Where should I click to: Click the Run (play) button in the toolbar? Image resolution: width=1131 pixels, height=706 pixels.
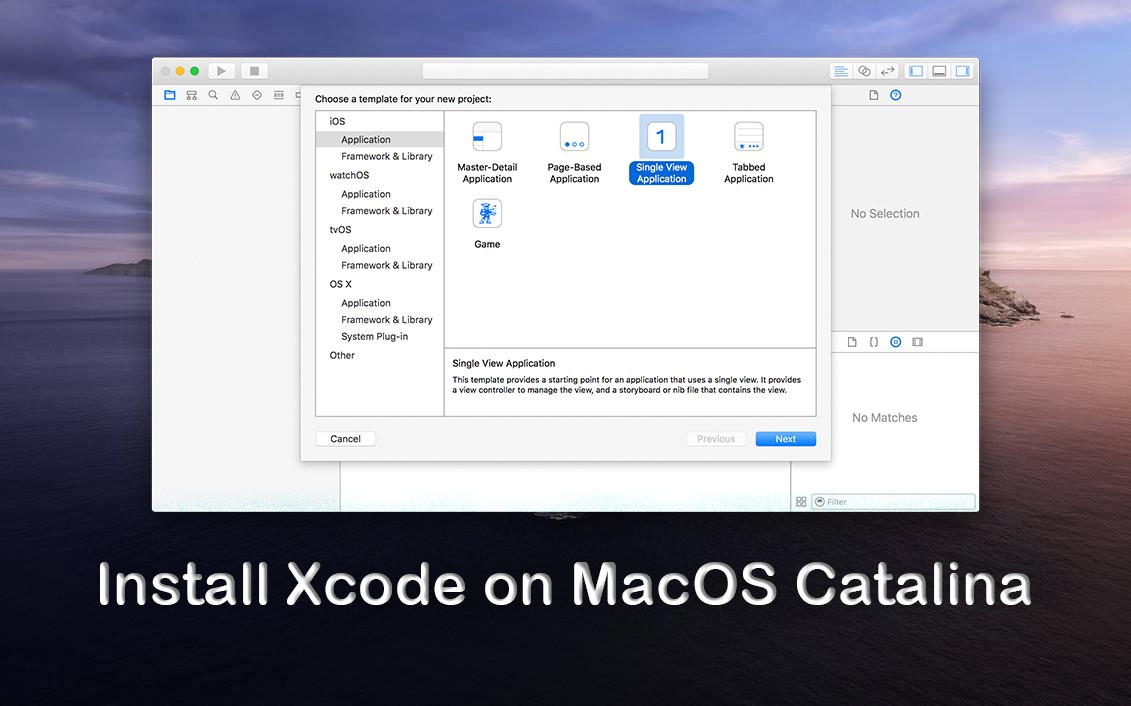point(221,71)
